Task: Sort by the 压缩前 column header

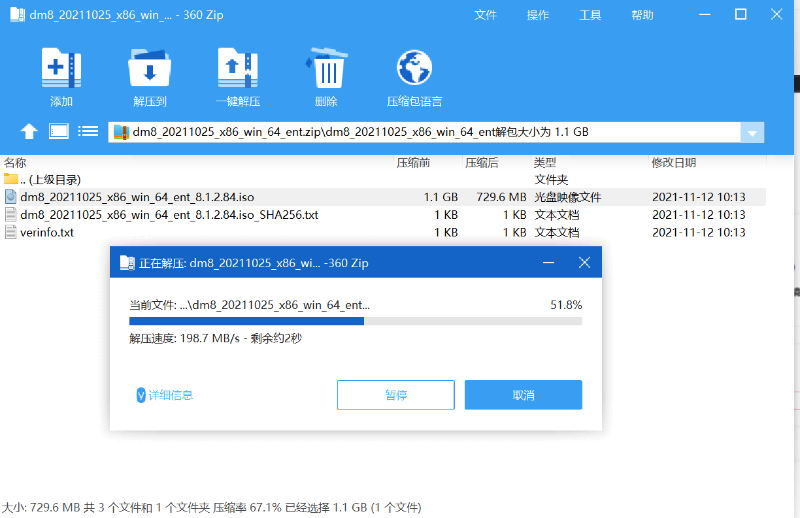Action: point(413,163)
